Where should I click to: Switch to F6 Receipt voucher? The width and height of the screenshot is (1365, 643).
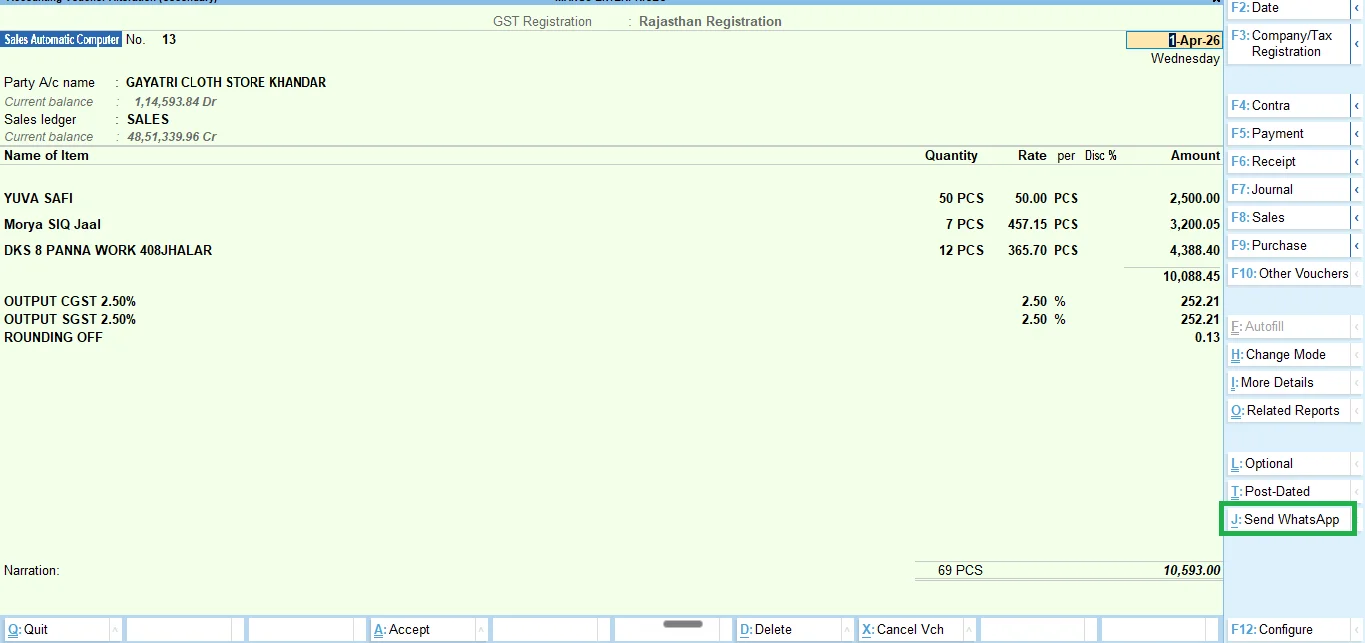point(1289,162)
